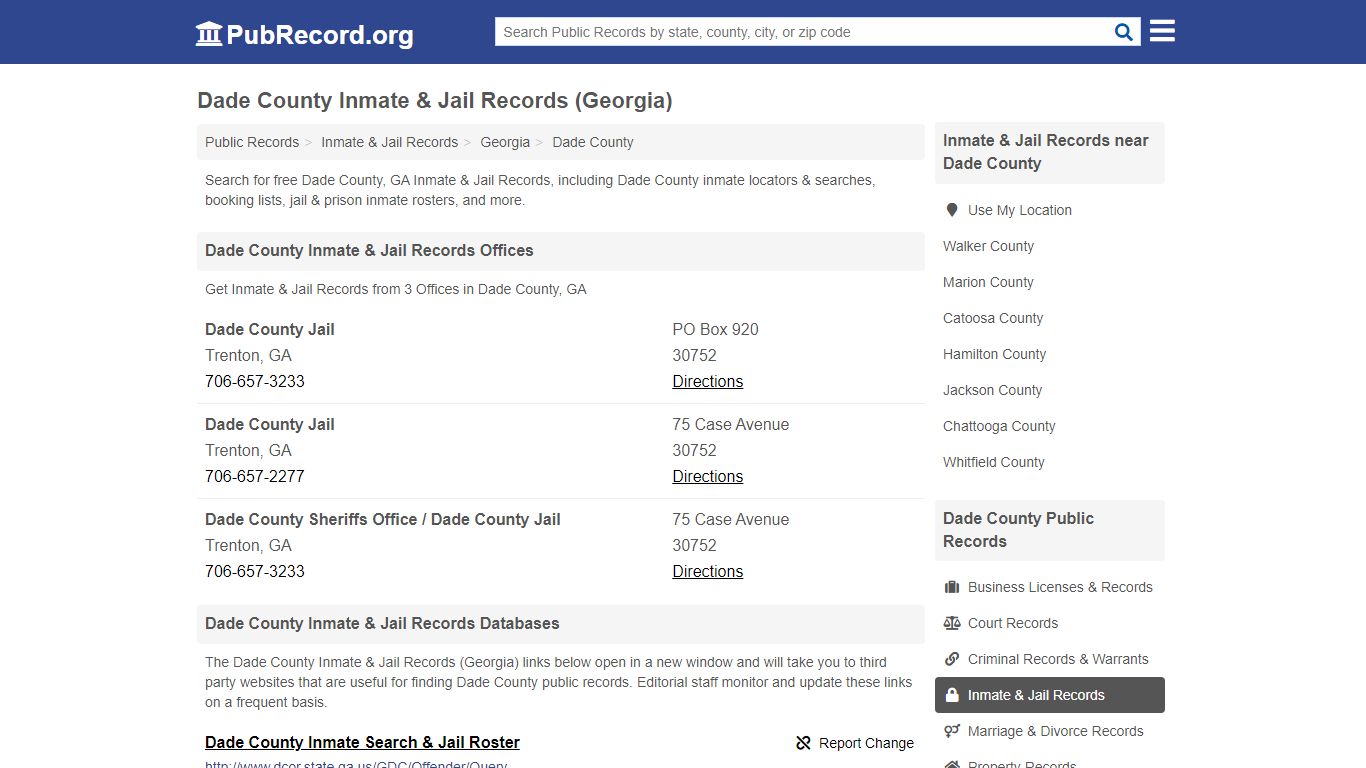Open Inmate & Jail Records breadcrumb
The width and height of the screenshot is (1366, 768).
[x=389, y=142]
